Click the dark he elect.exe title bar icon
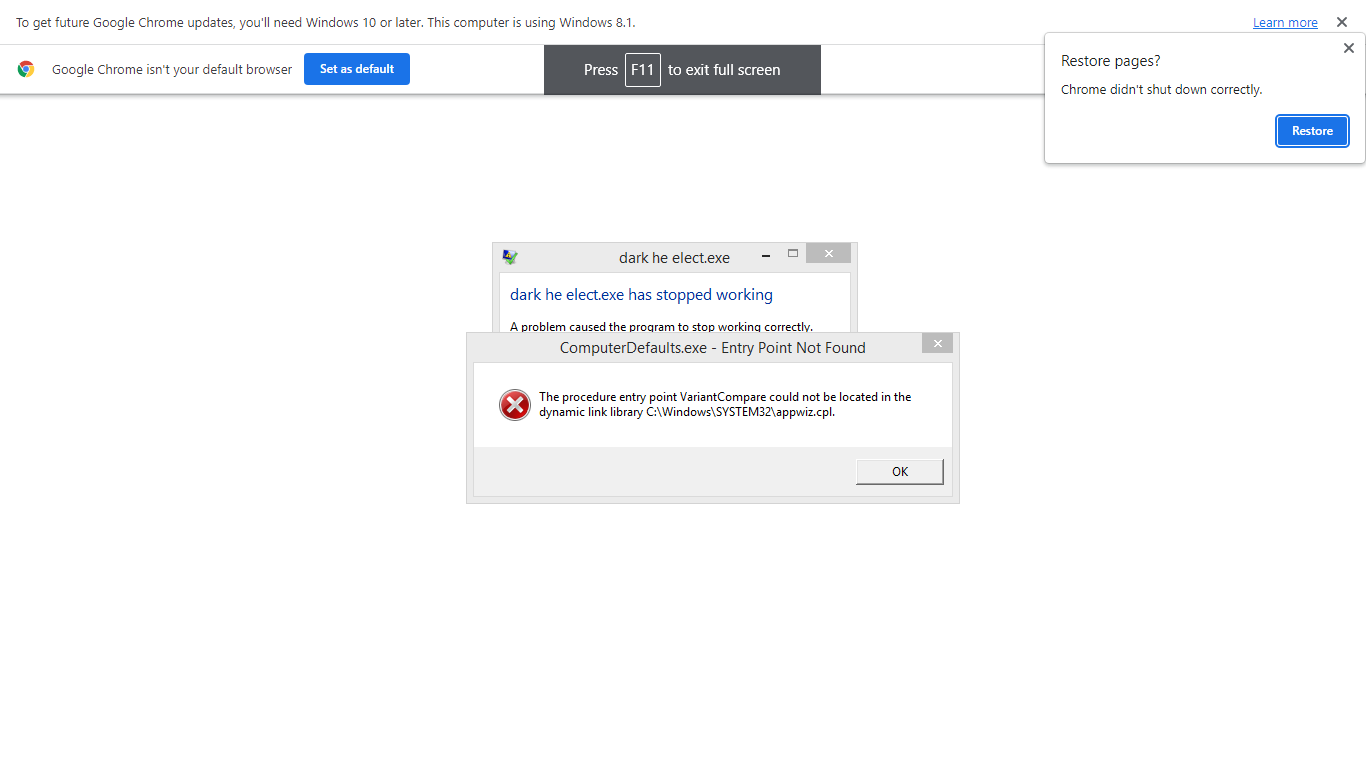 point(510,257)
